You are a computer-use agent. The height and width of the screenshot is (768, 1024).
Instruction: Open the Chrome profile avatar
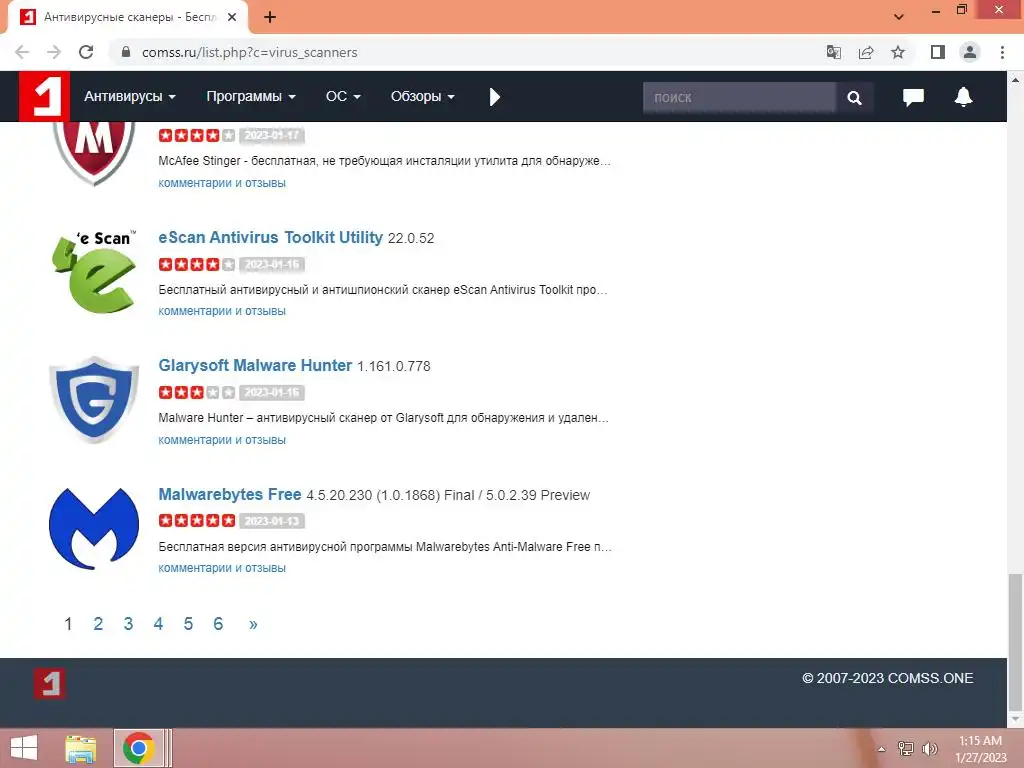pyautogui.click(x=970, y=52)
